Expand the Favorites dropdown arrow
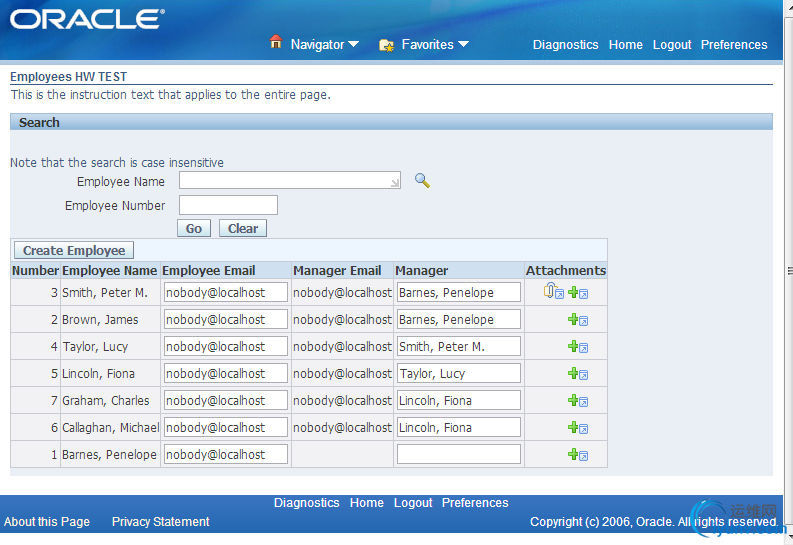 [463, 45]
